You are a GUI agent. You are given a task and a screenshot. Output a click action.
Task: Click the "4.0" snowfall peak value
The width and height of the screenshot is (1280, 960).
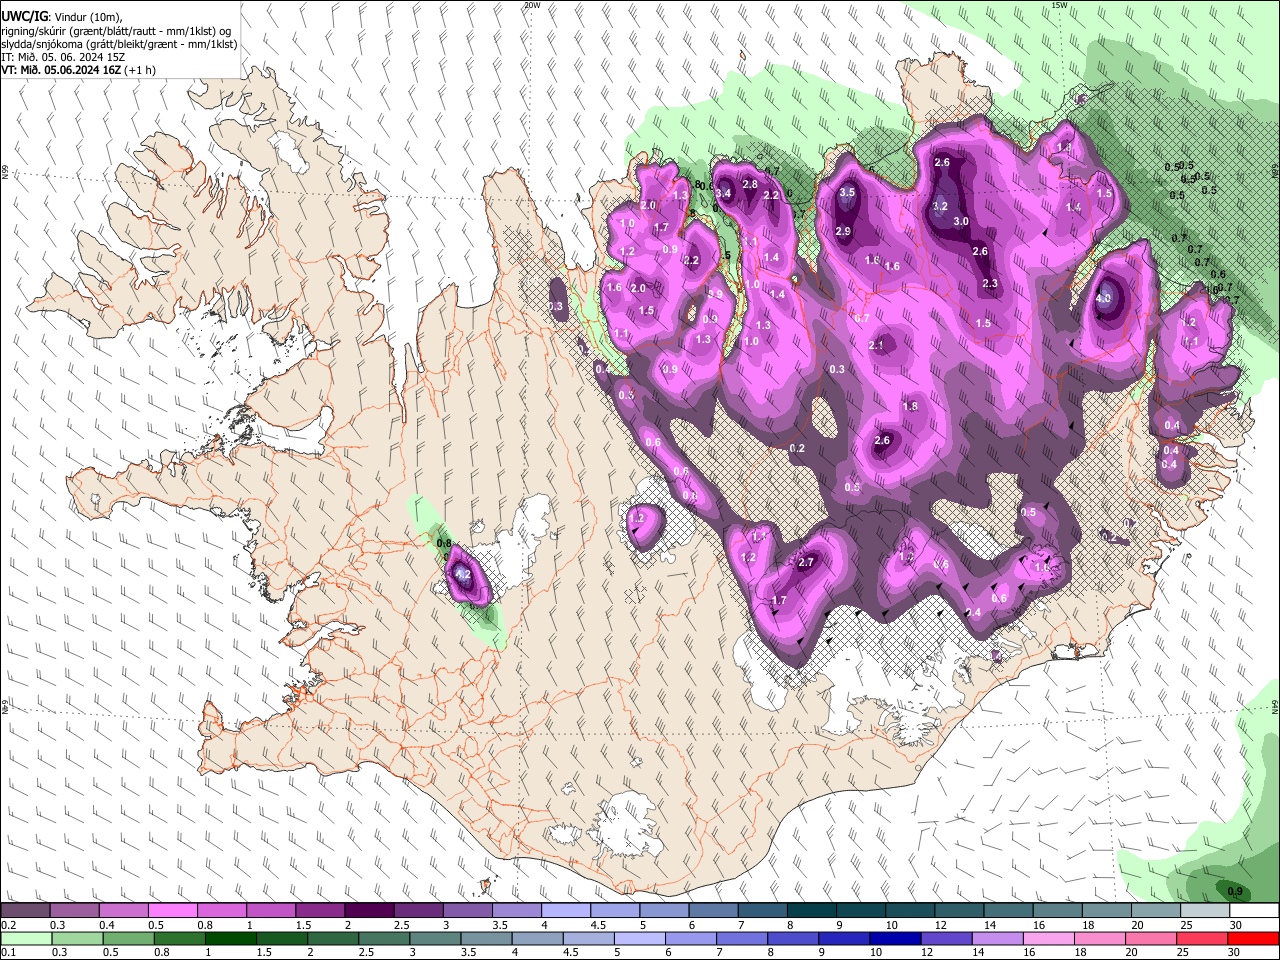(x=1104, y=298)
